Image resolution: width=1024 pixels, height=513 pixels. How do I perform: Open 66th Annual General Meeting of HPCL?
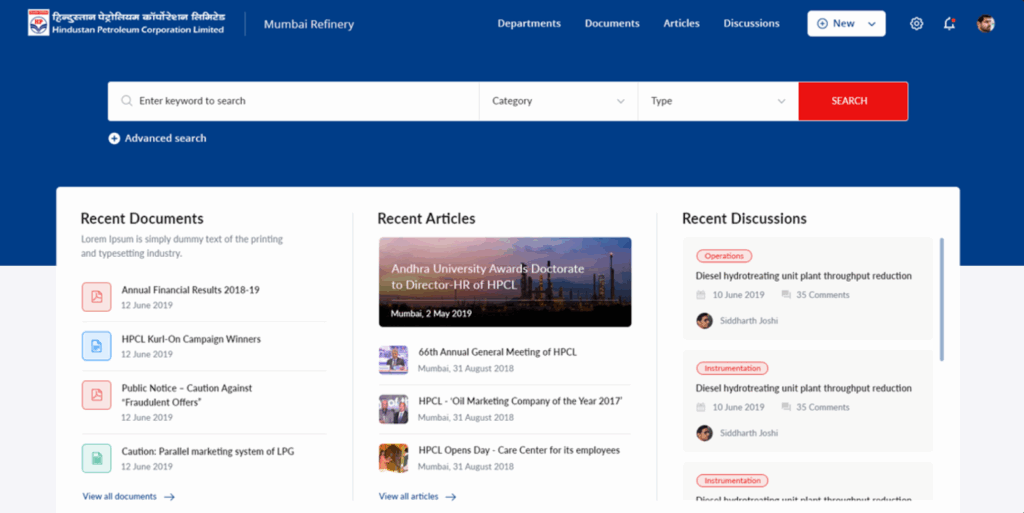coord(498,352)
